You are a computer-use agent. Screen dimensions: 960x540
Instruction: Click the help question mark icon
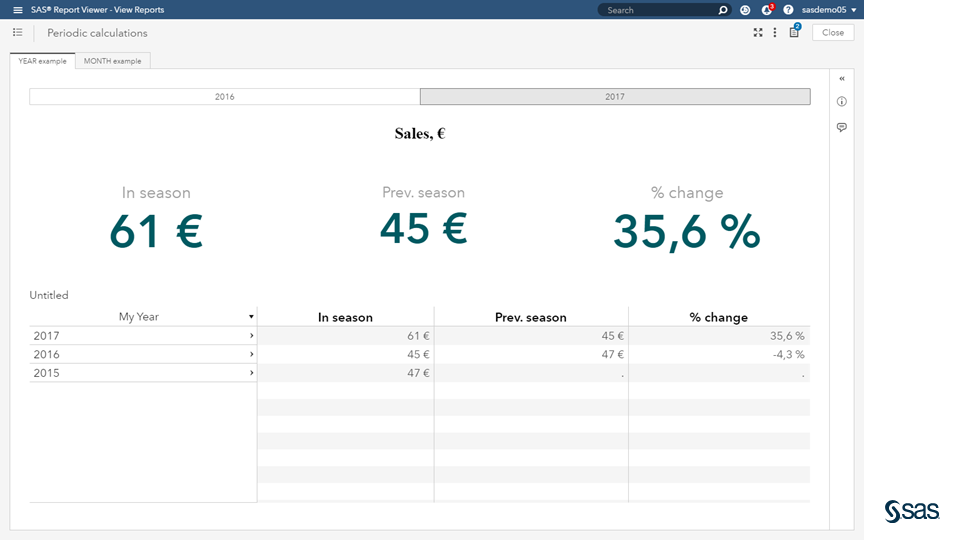click(x=788, y=10)
